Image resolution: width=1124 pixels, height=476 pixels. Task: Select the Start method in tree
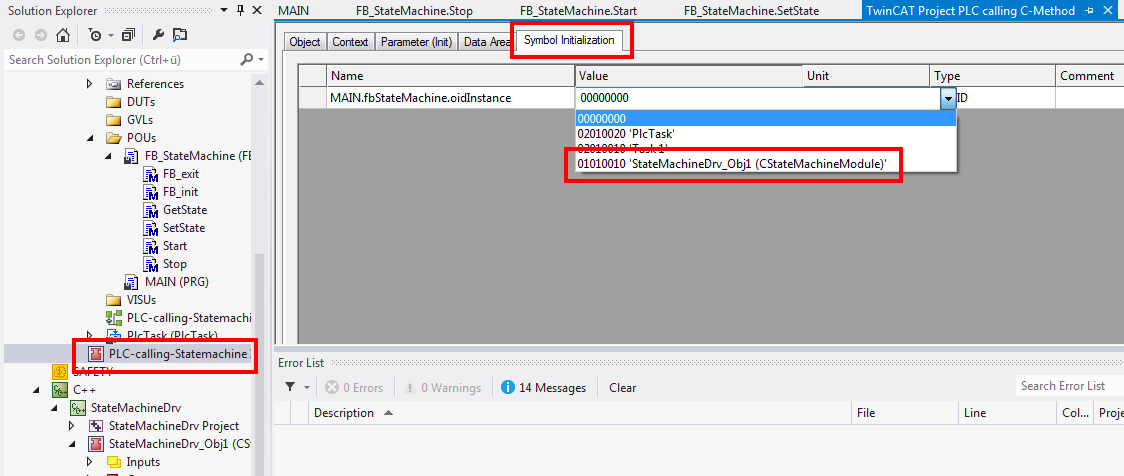click(x=175, y=246)
